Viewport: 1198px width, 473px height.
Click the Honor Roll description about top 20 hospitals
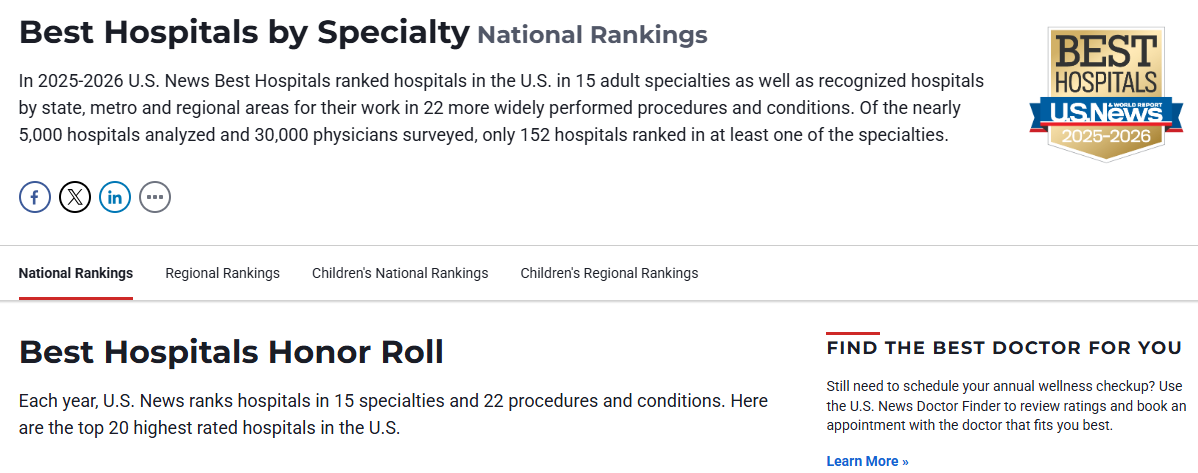coord(393,414)
